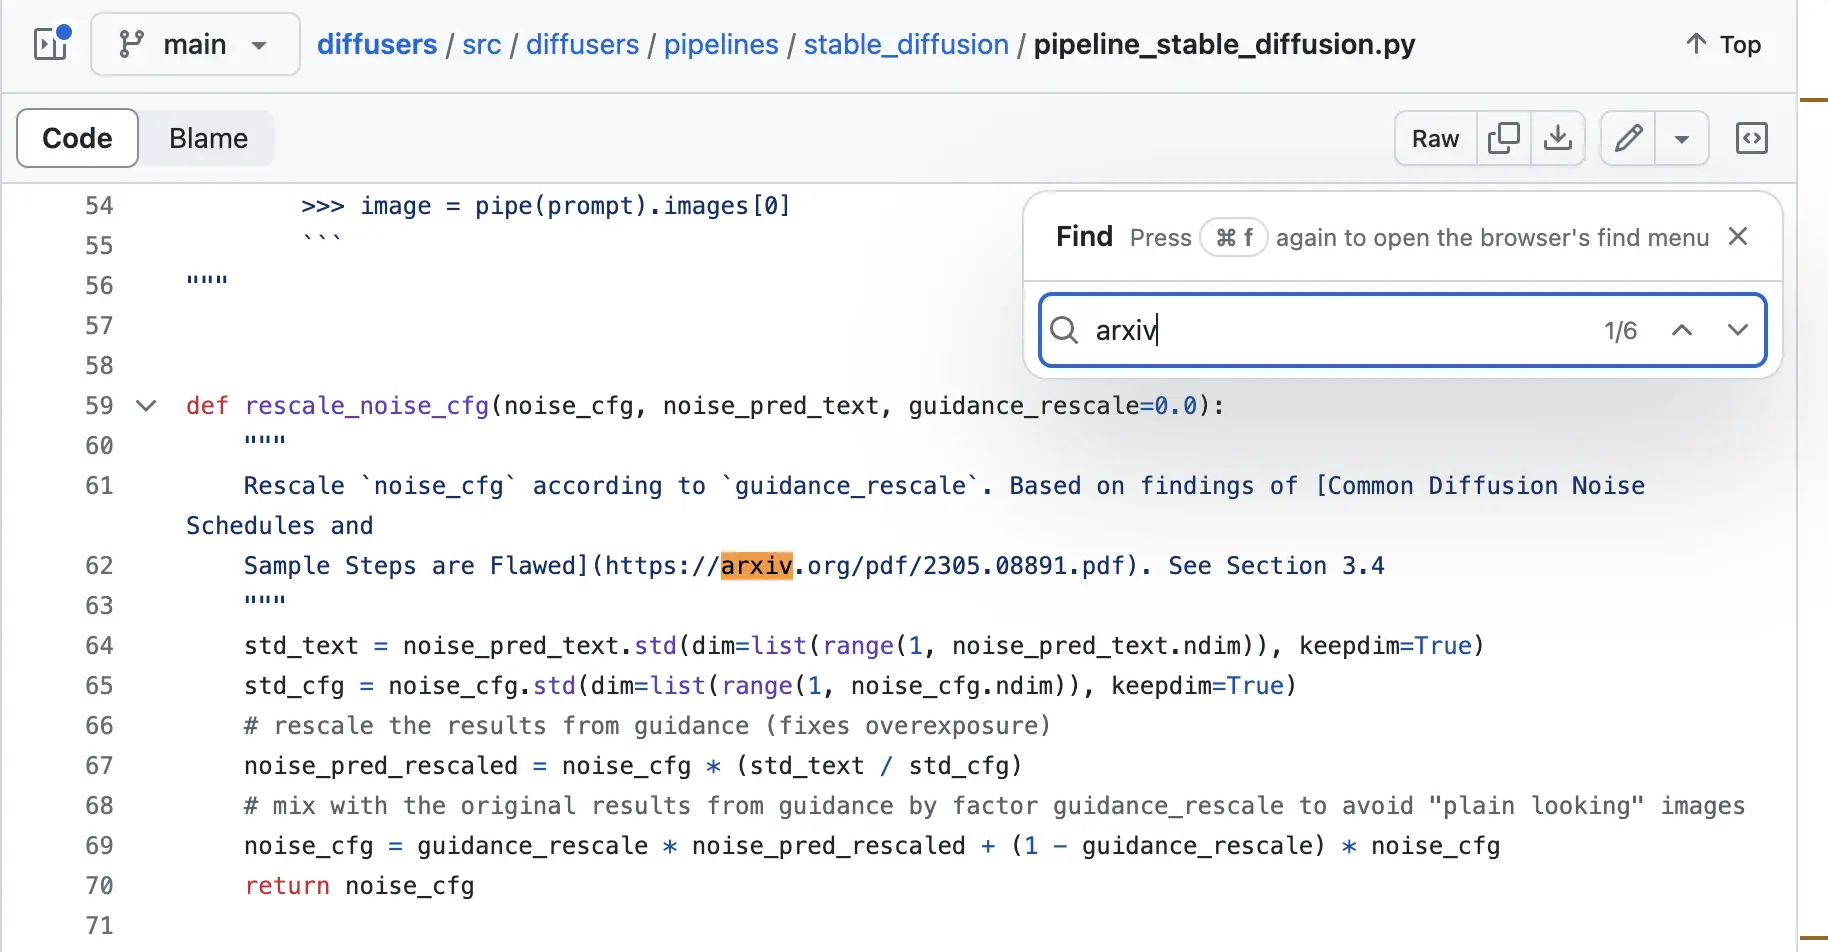The height and width of the screenshot is (952, 1828).
Task: Jump back to Top of the file
Action: click(1722, 44)
